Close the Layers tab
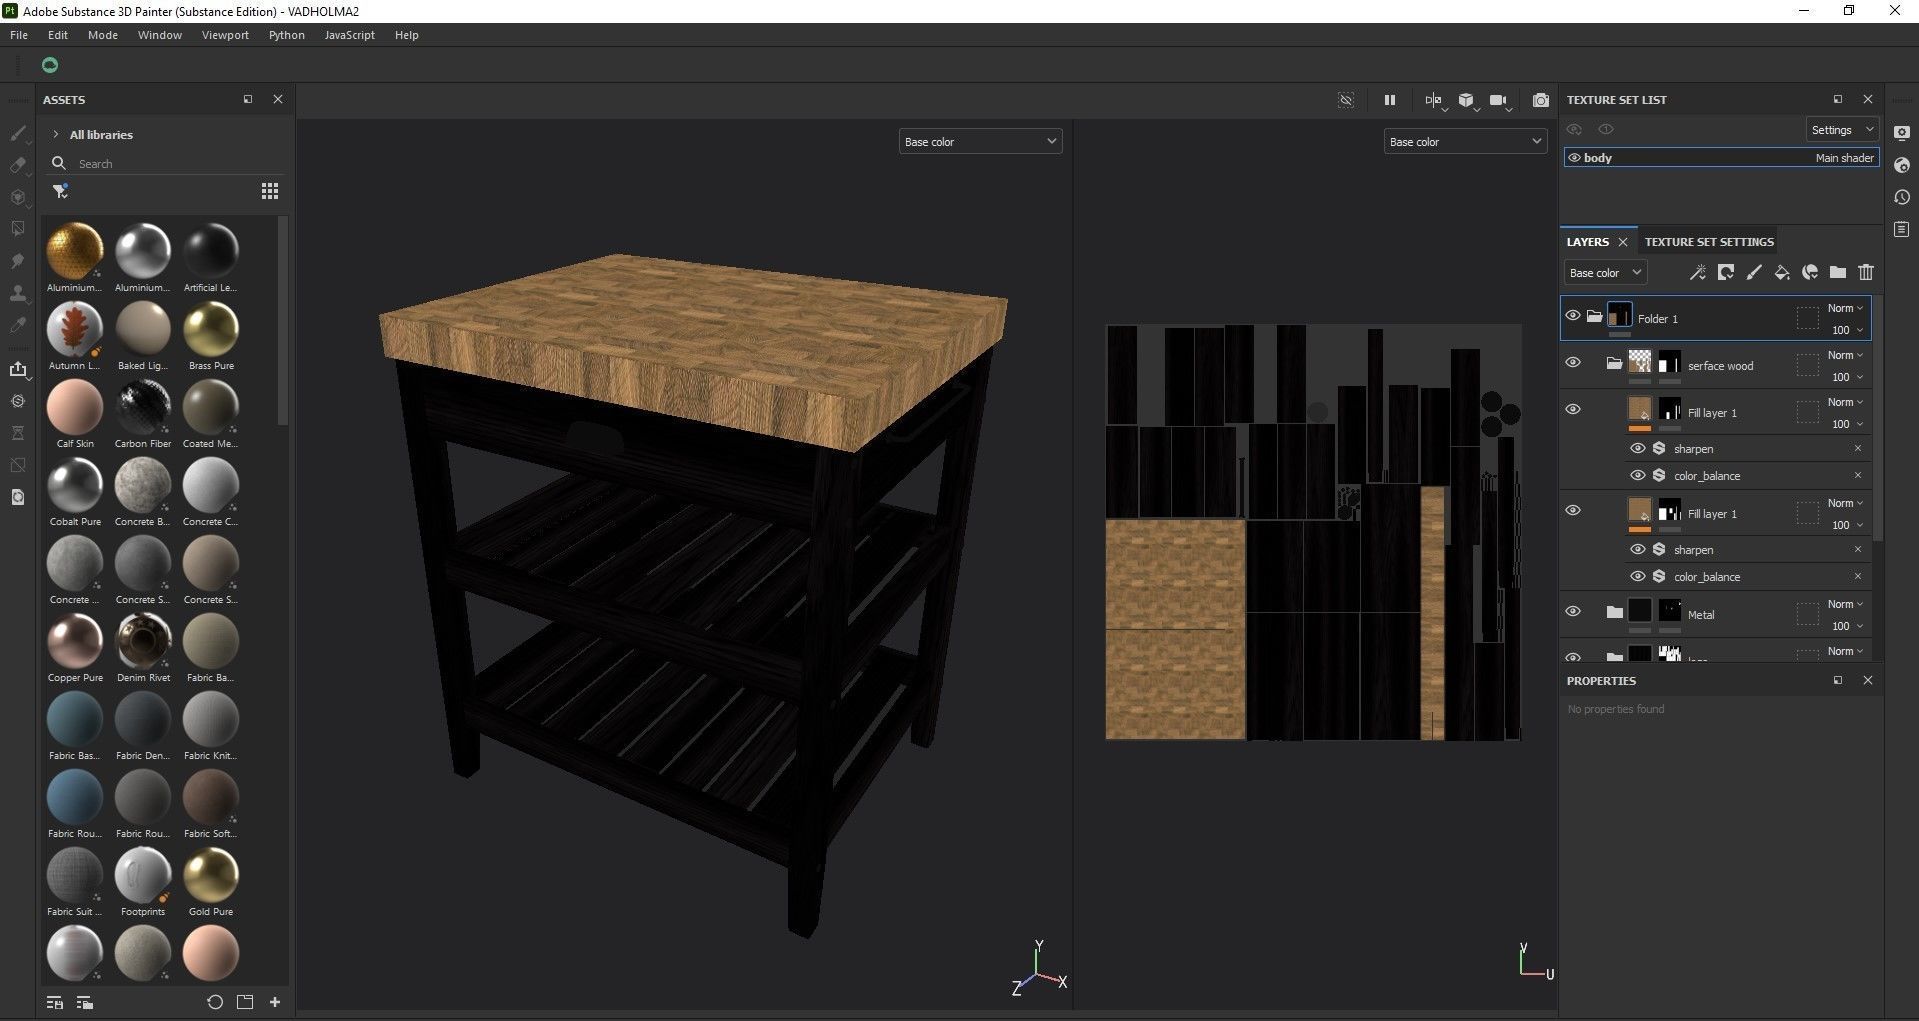This screenshot has width=1919, height=1021. point(1623,242)
